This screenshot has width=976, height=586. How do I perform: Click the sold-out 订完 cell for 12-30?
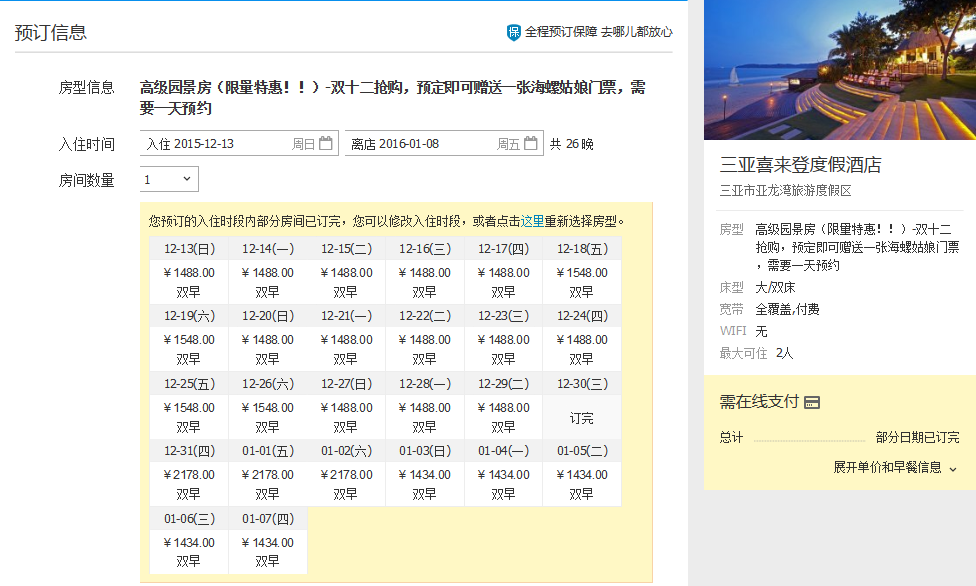tap(581, 418)
